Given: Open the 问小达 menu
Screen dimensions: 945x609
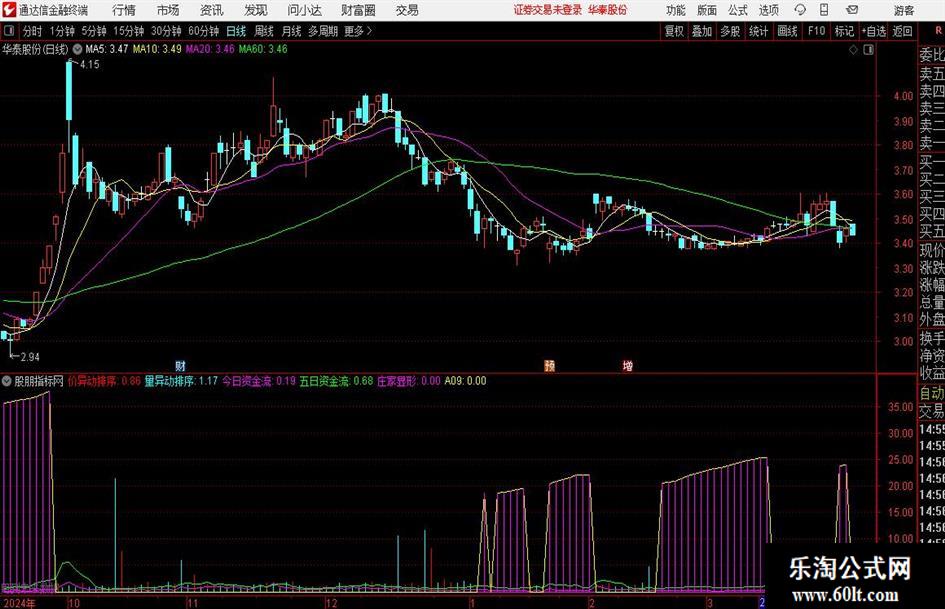Looking at the screenshot, I should click(304, 10).
